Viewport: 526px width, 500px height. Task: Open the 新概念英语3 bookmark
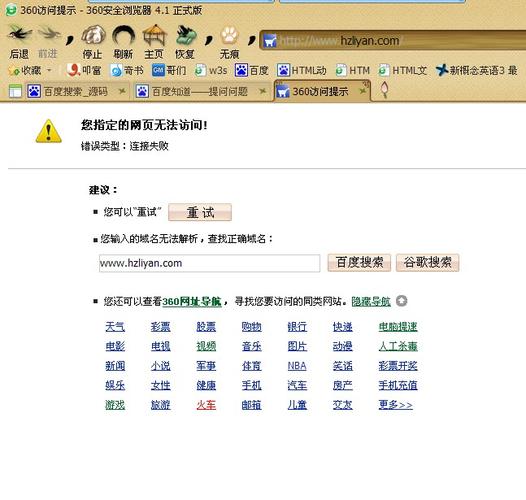coord(476,70)
